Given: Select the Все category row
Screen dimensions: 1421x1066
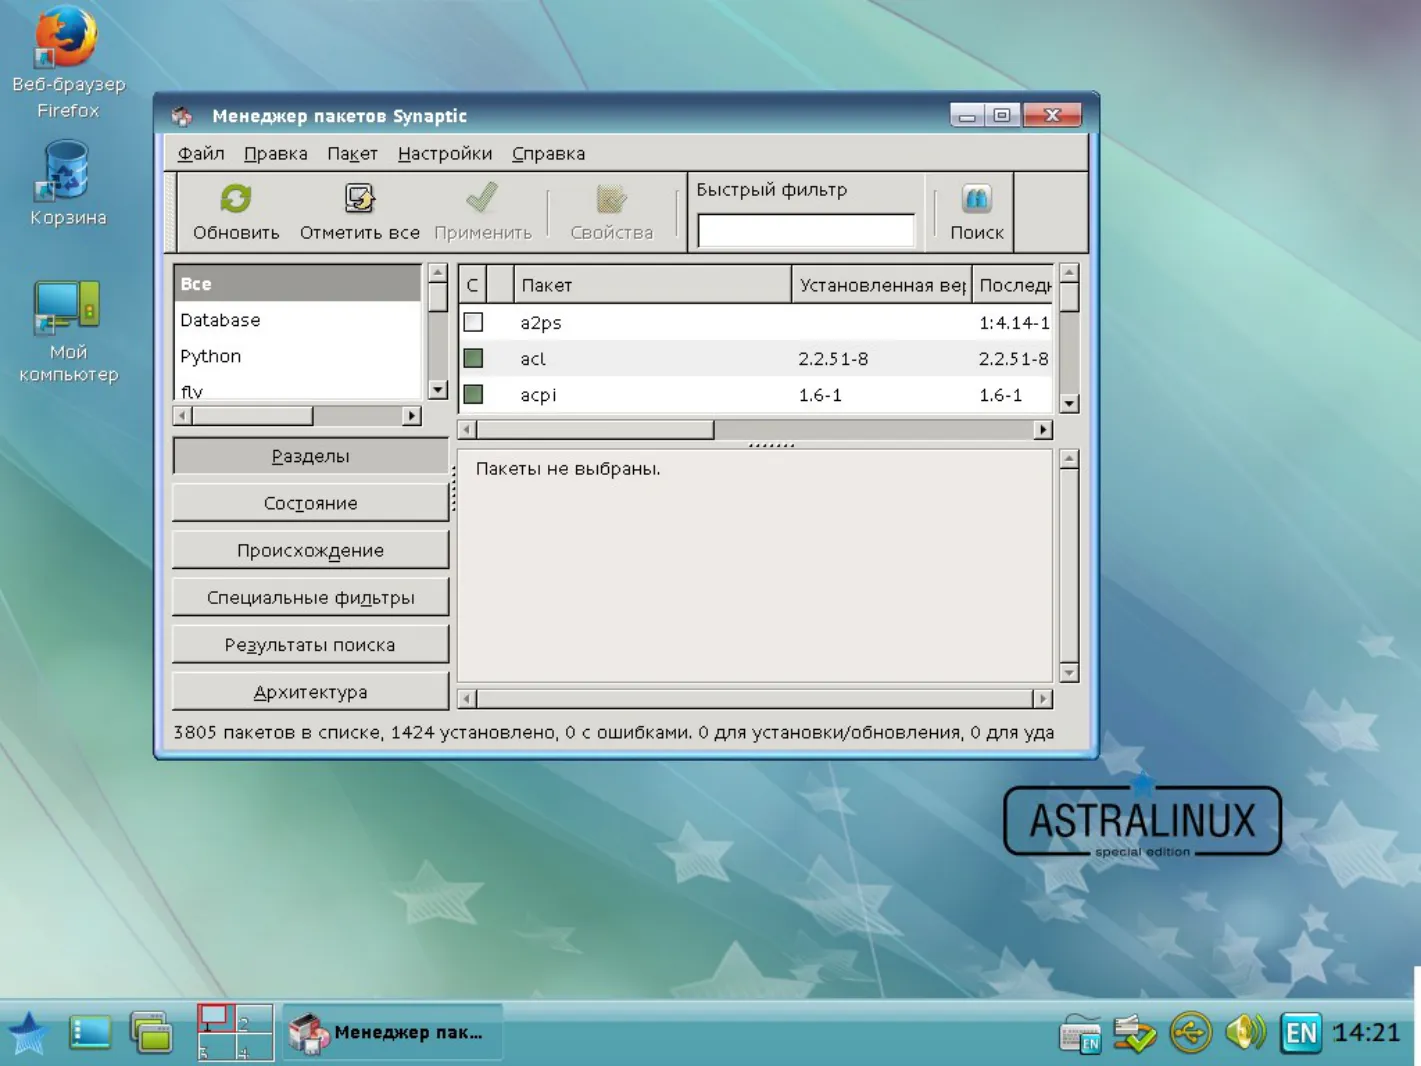Looking at the screenshot, I should click(298, 284).
